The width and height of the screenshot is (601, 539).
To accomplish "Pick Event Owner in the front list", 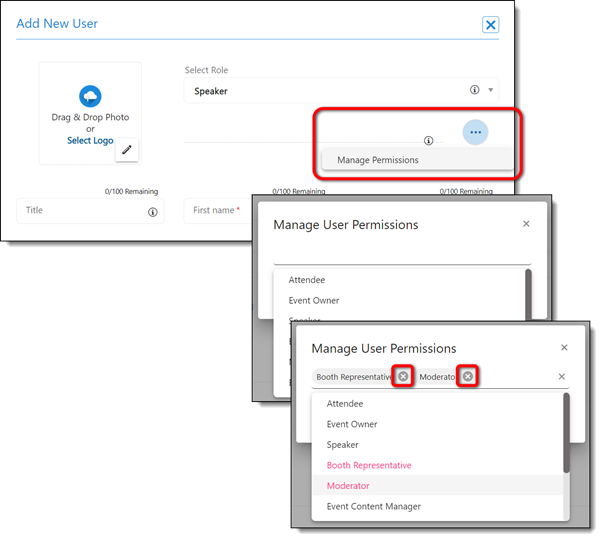I will coord(352,424).
